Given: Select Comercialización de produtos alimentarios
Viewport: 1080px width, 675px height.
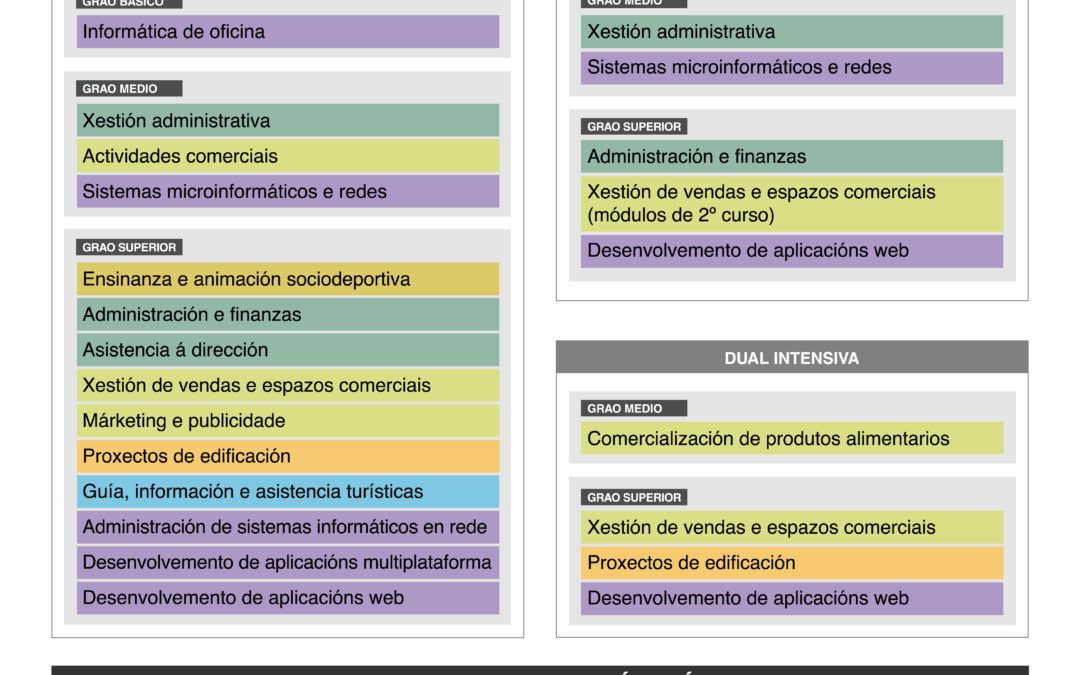Looking at the screenshot, I should click(x=792, y=439).
